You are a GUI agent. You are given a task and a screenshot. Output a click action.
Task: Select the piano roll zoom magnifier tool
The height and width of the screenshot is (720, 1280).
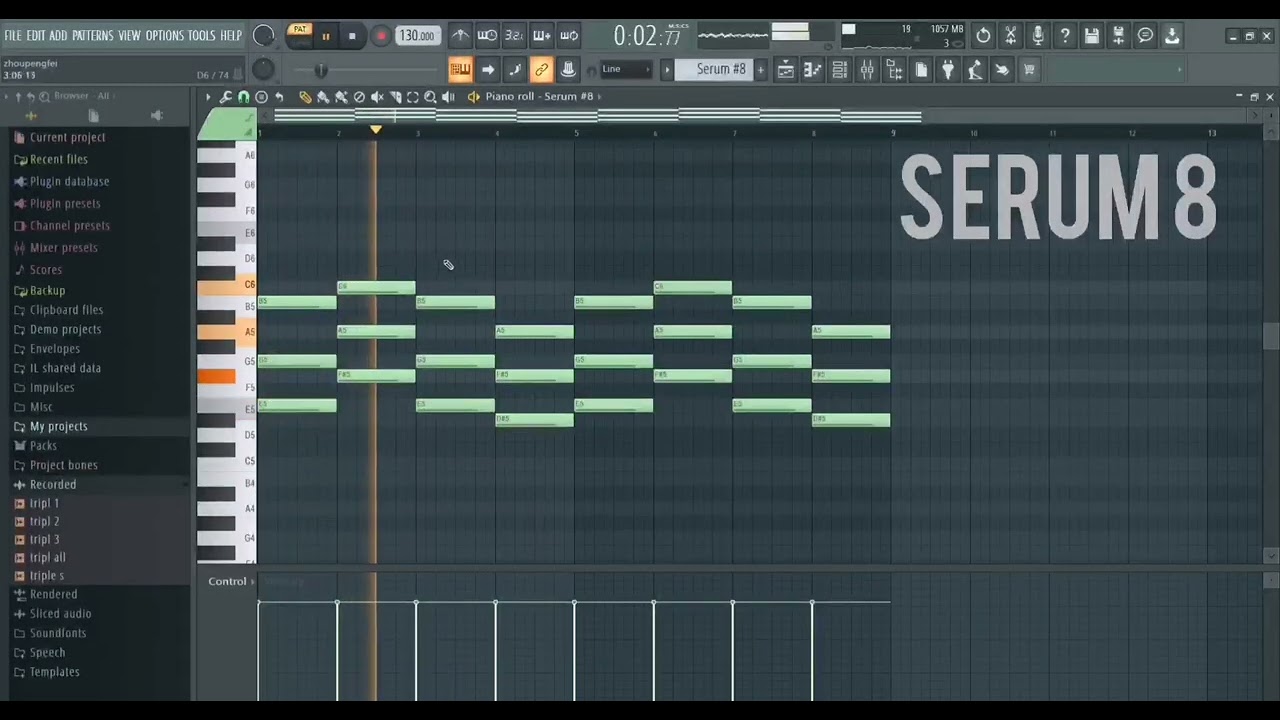(x=431, y=97)
